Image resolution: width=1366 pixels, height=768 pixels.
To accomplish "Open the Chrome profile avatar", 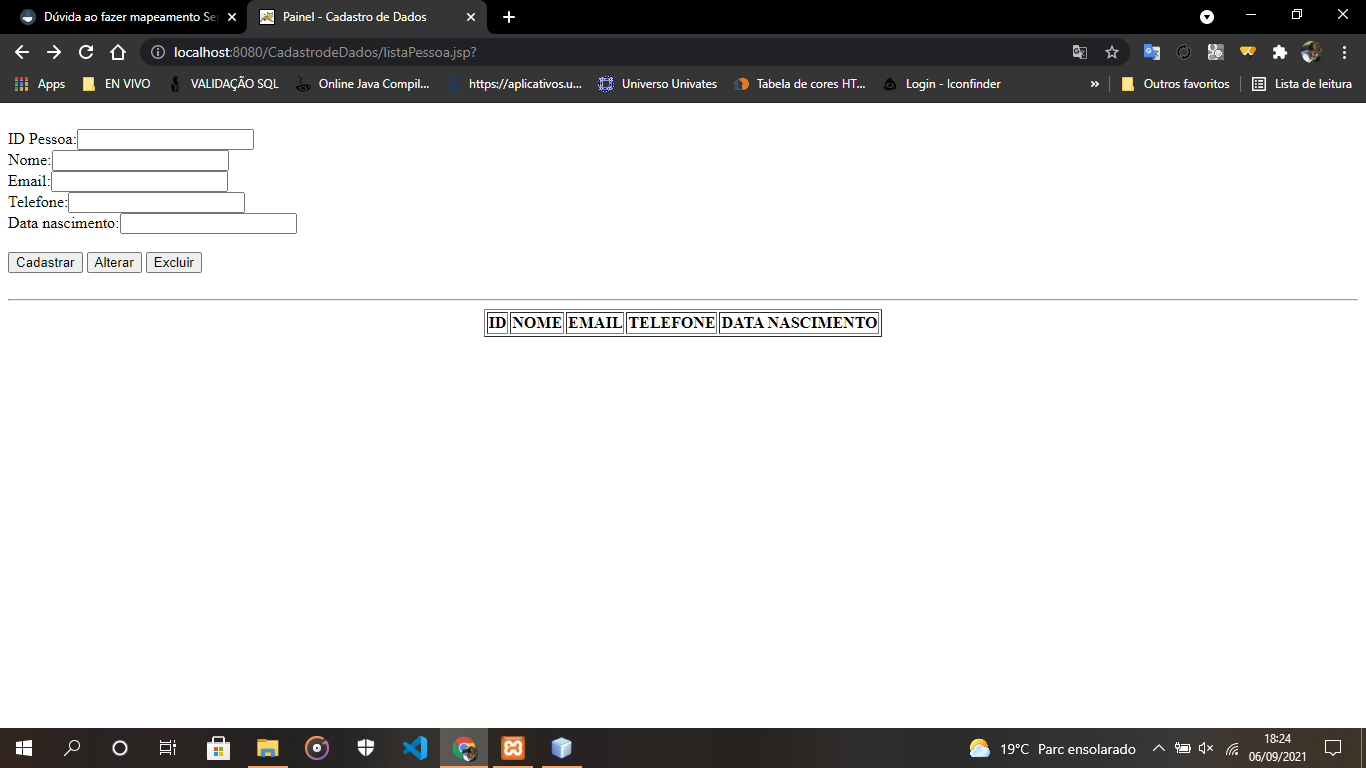I will point(1312,52).
